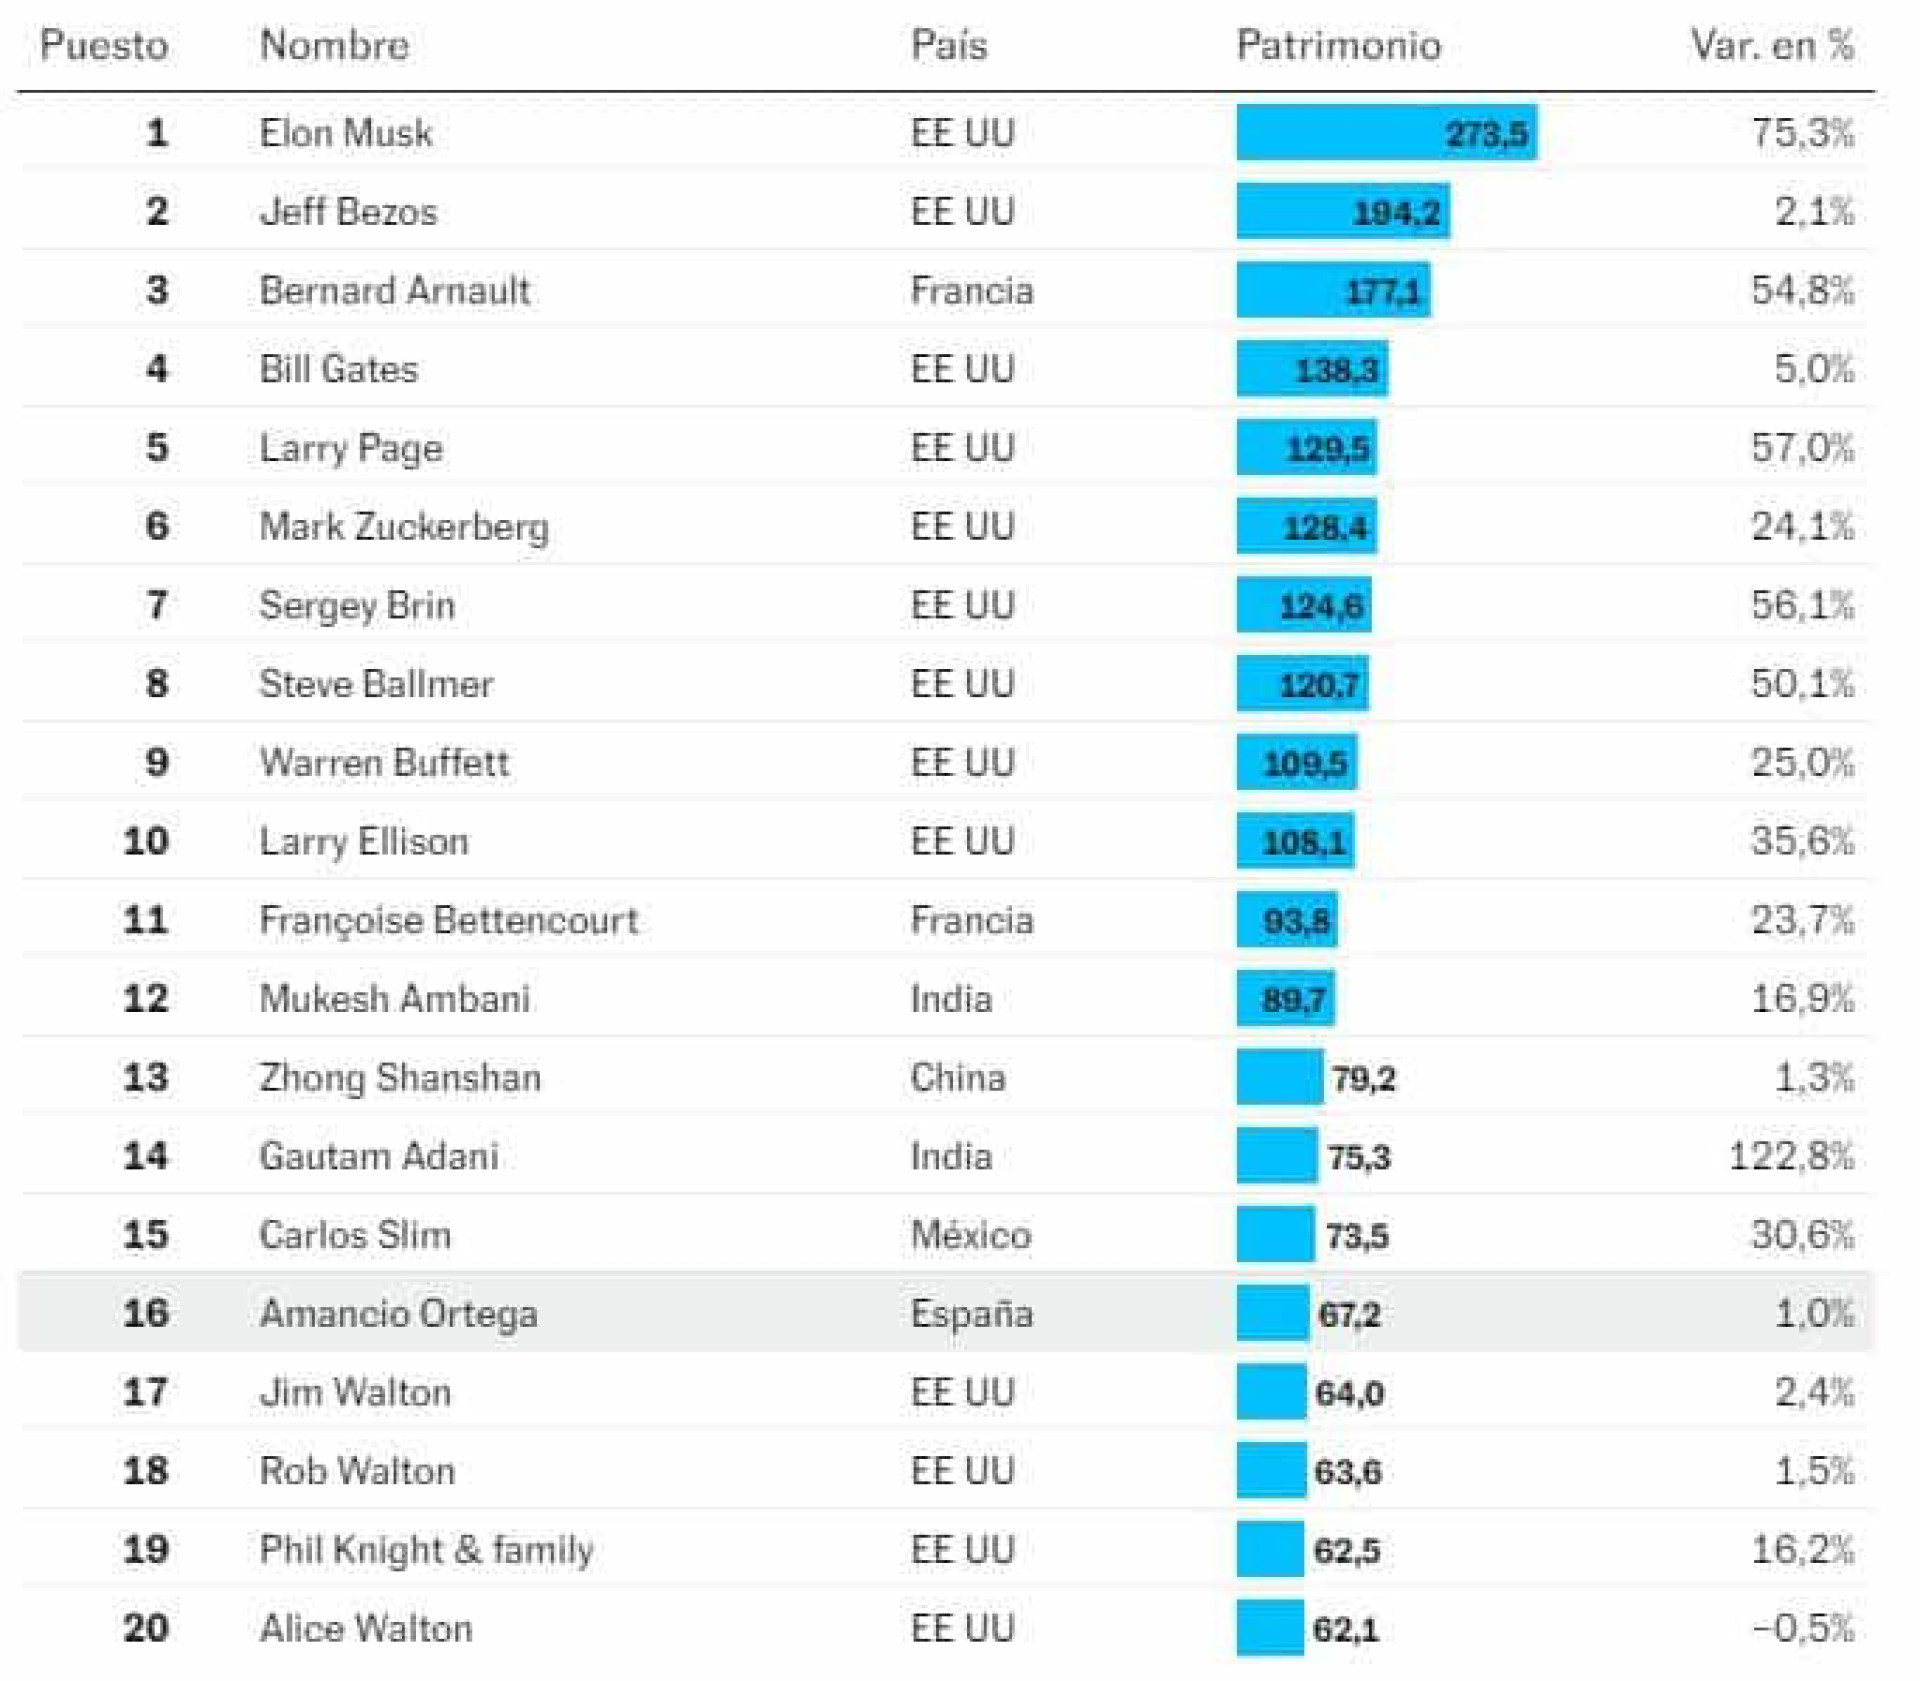This screenshot has height=1681, width=1920.
Task: Open Elon Musk's name entry
Action: [345, 133]
